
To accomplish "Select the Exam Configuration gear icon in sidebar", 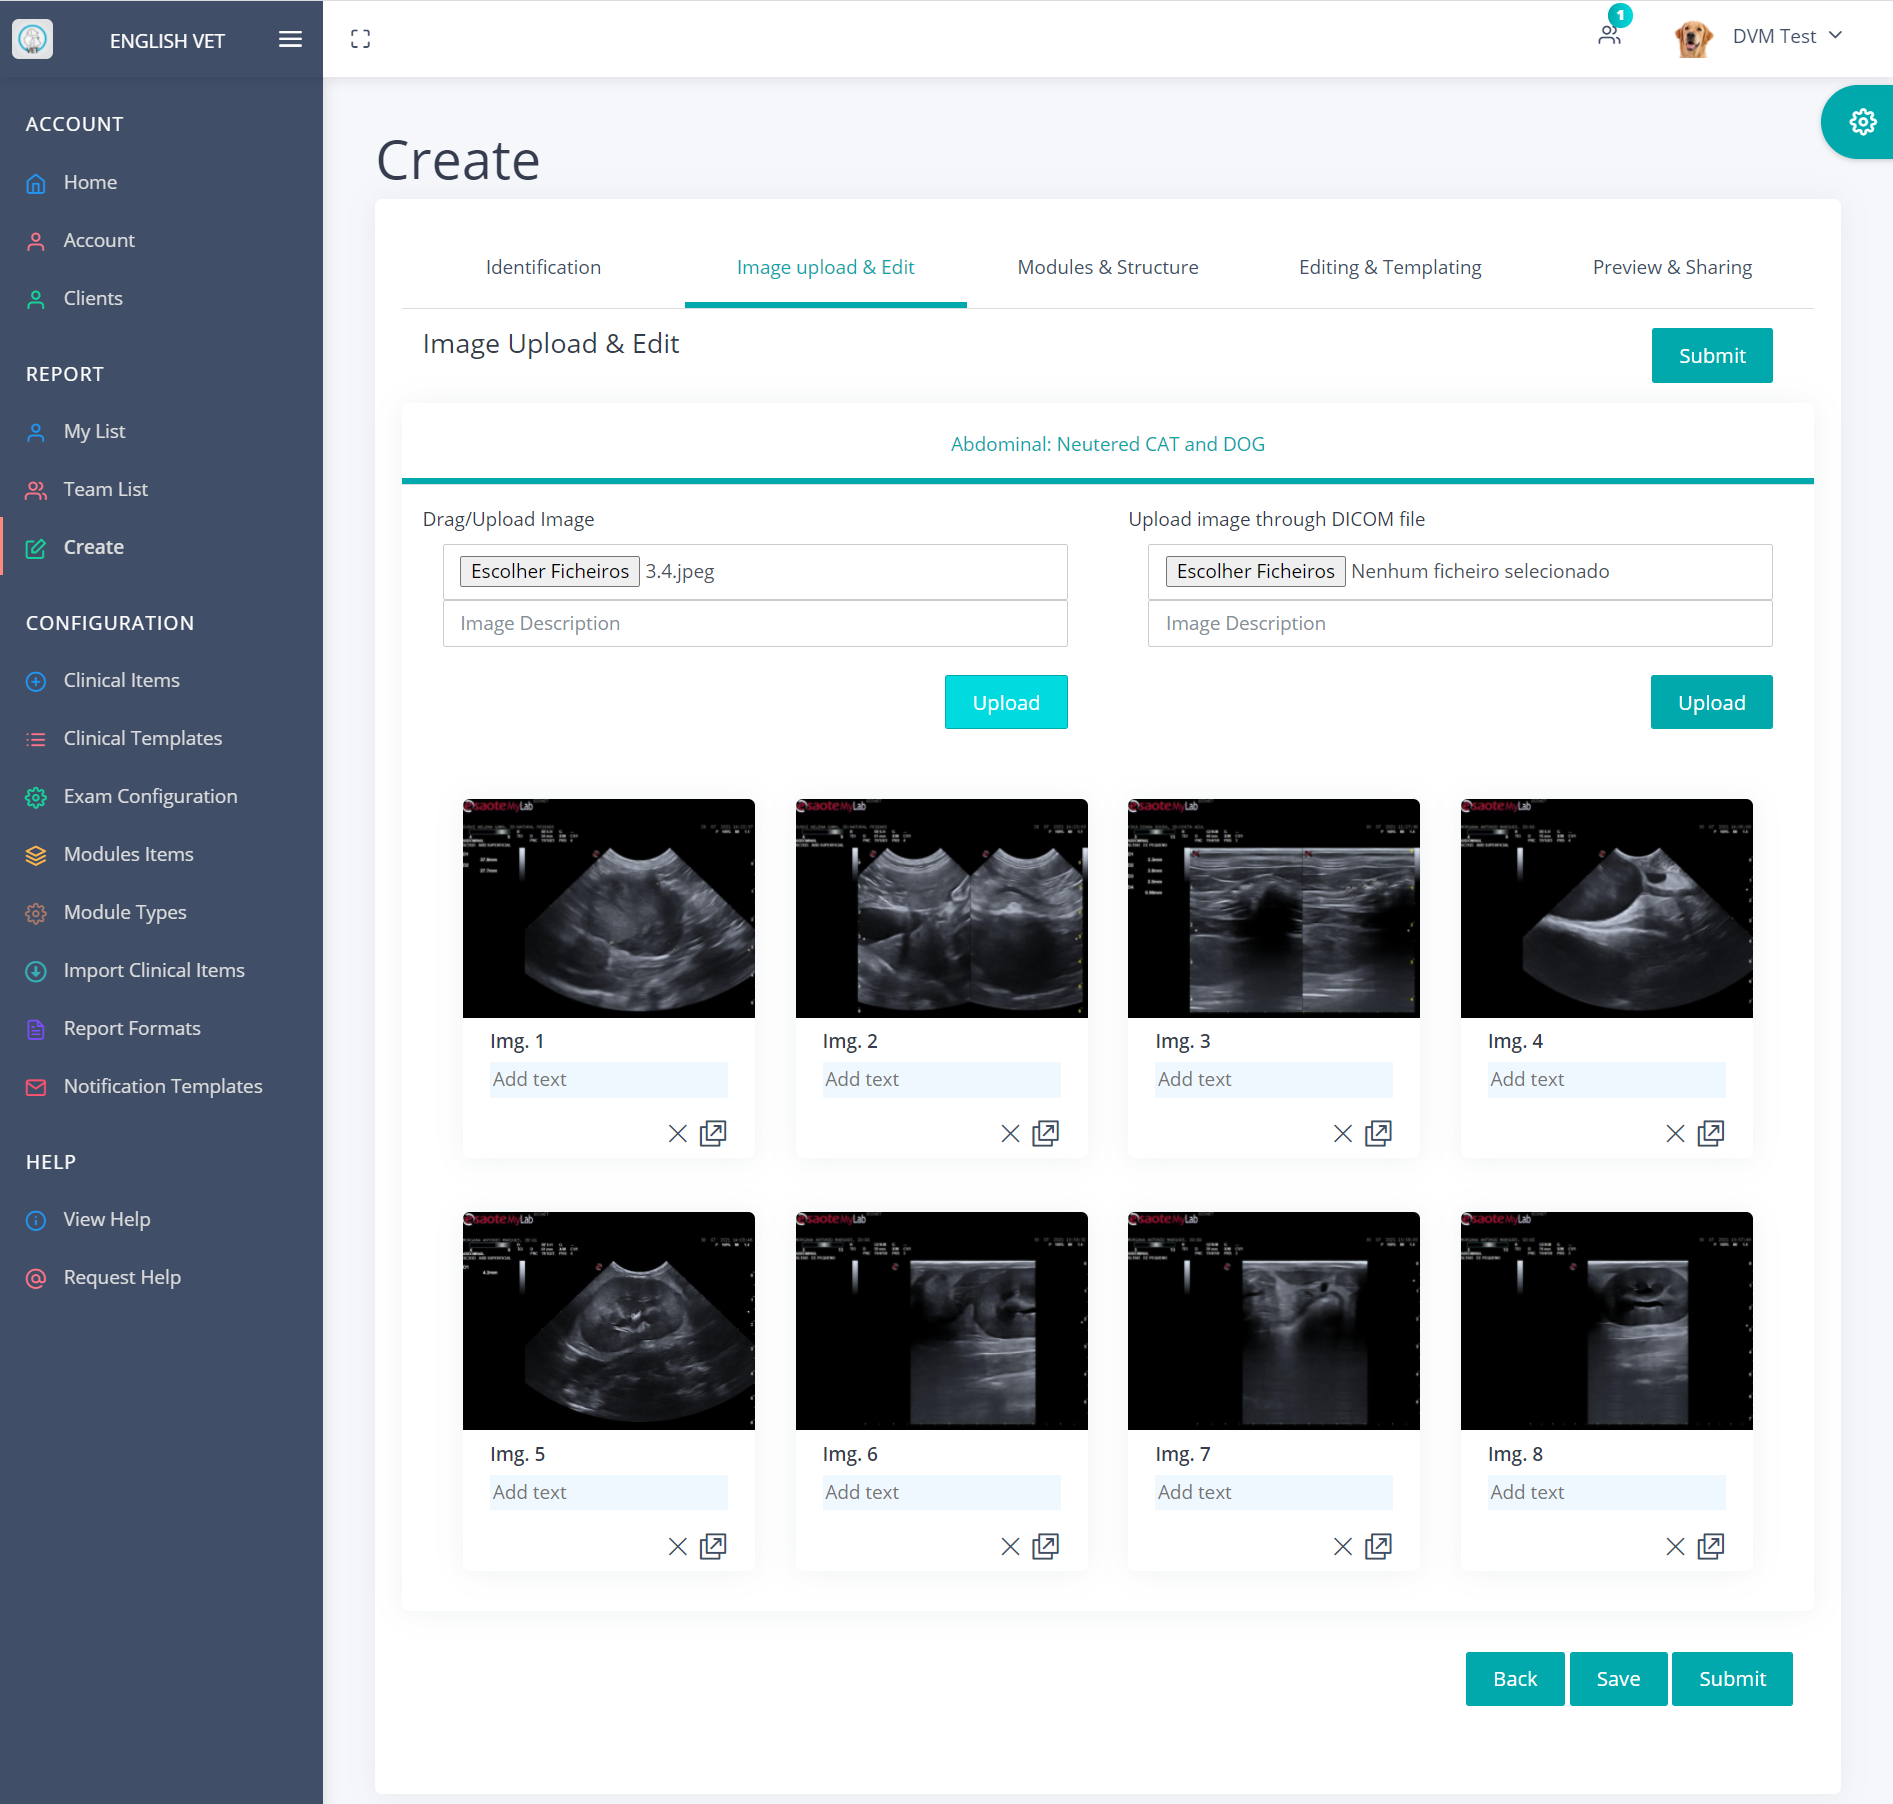I will 36,797.
